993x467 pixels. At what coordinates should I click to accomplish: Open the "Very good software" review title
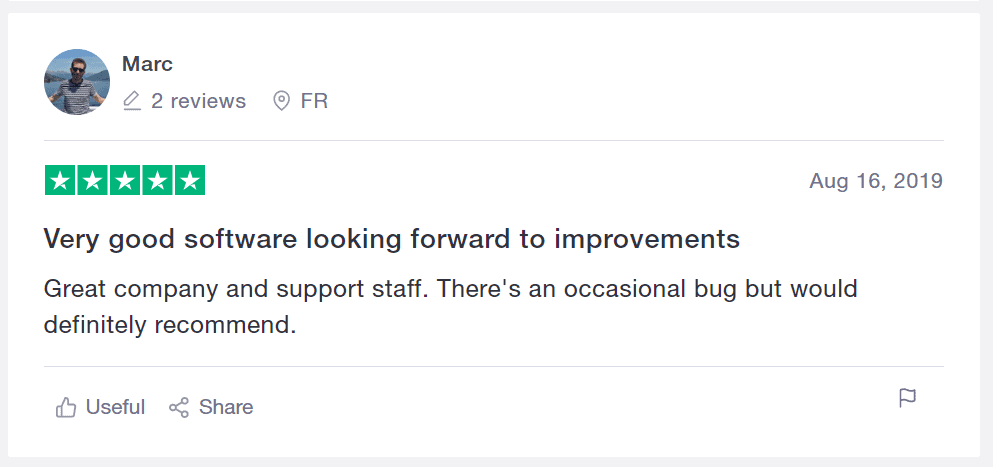391,240
